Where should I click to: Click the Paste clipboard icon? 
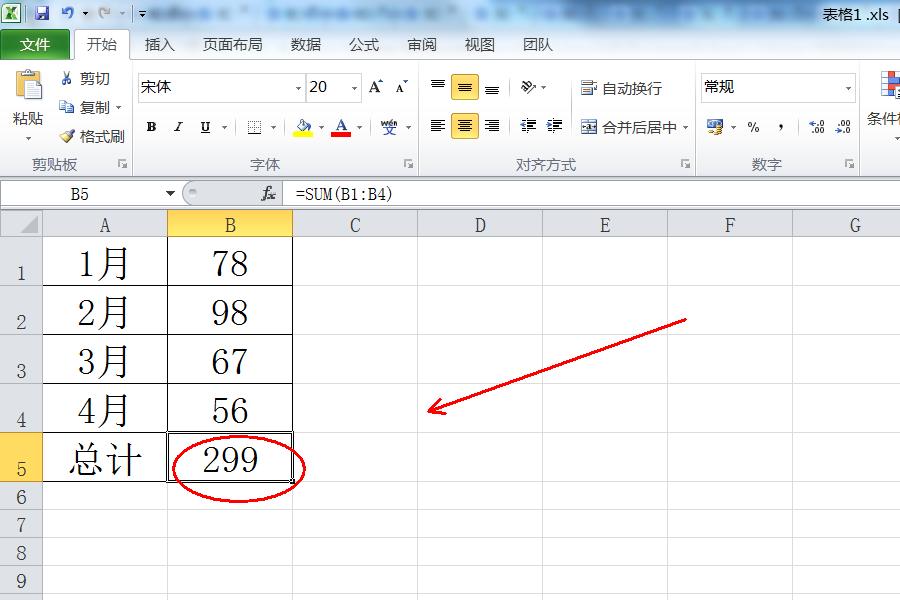click(28, 86)
